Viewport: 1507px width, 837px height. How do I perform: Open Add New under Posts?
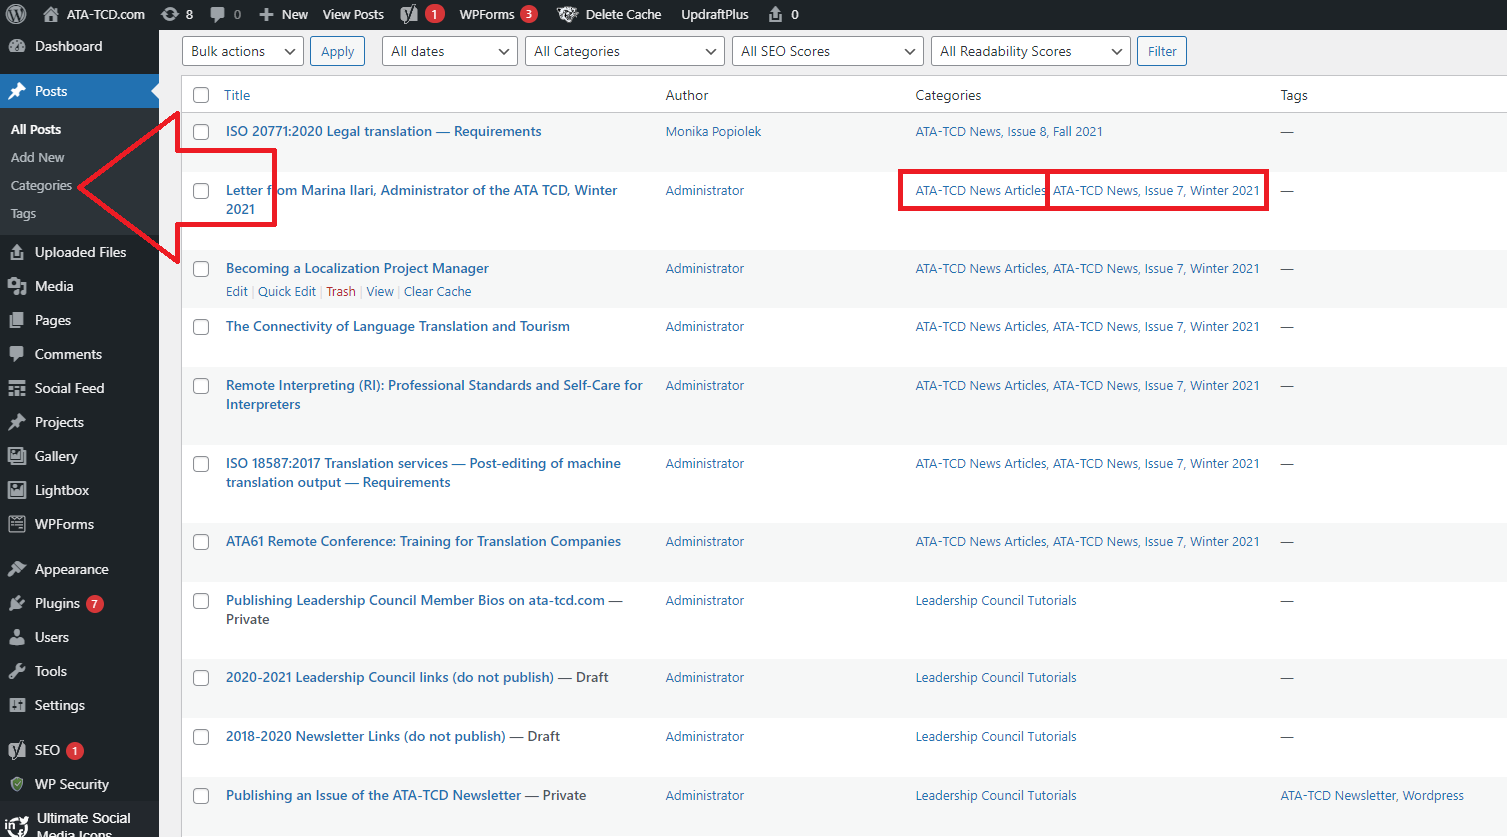pos(37,158)
